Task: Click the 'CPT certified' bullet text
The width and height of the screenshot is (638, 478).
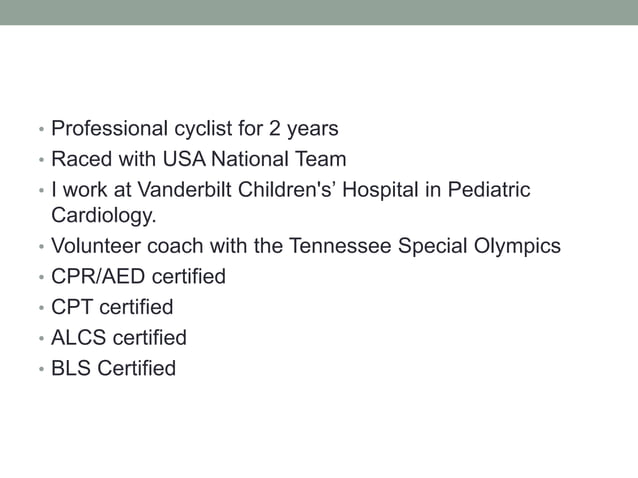Action: 112,307
